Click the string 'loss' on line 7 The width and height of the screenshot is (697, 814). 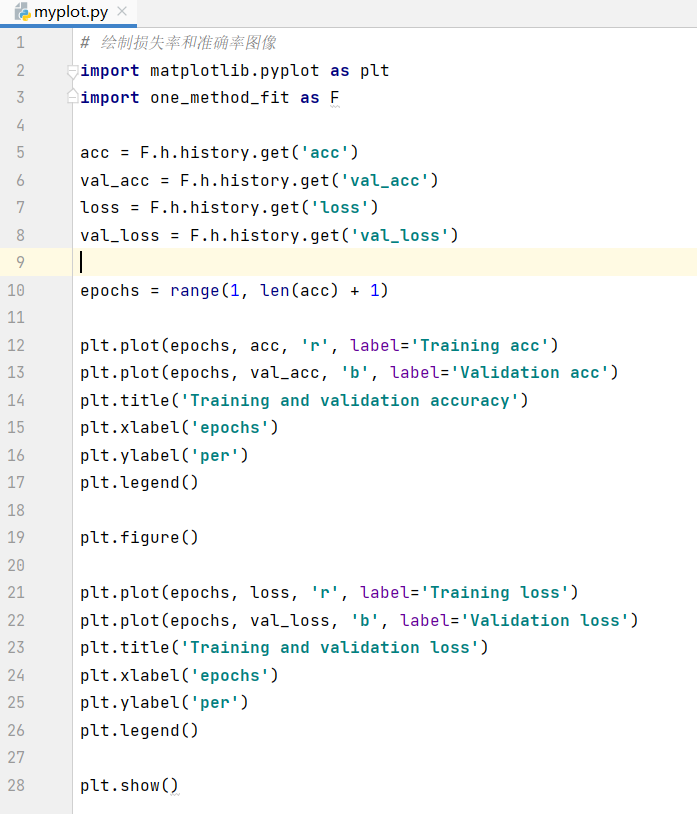coord(339,208)
